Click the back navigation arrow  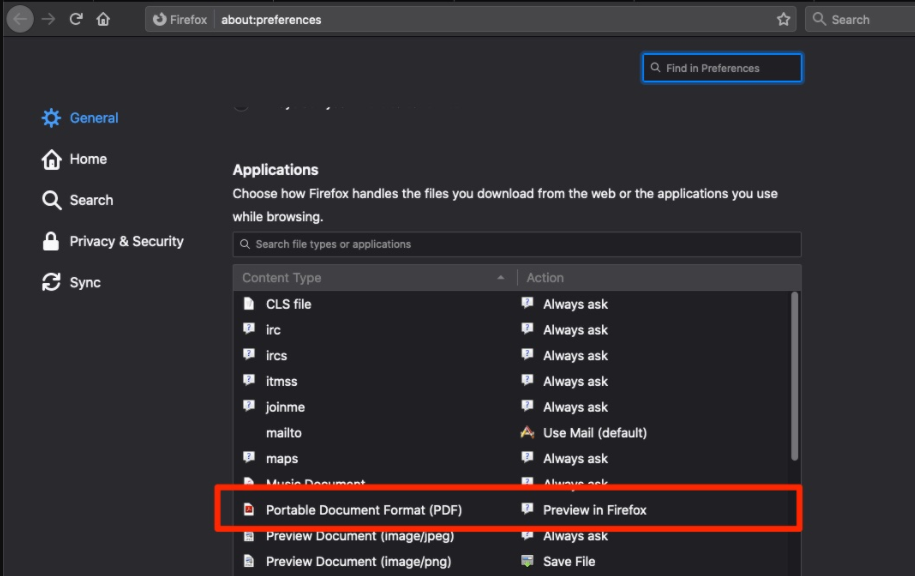click(21, 19)
